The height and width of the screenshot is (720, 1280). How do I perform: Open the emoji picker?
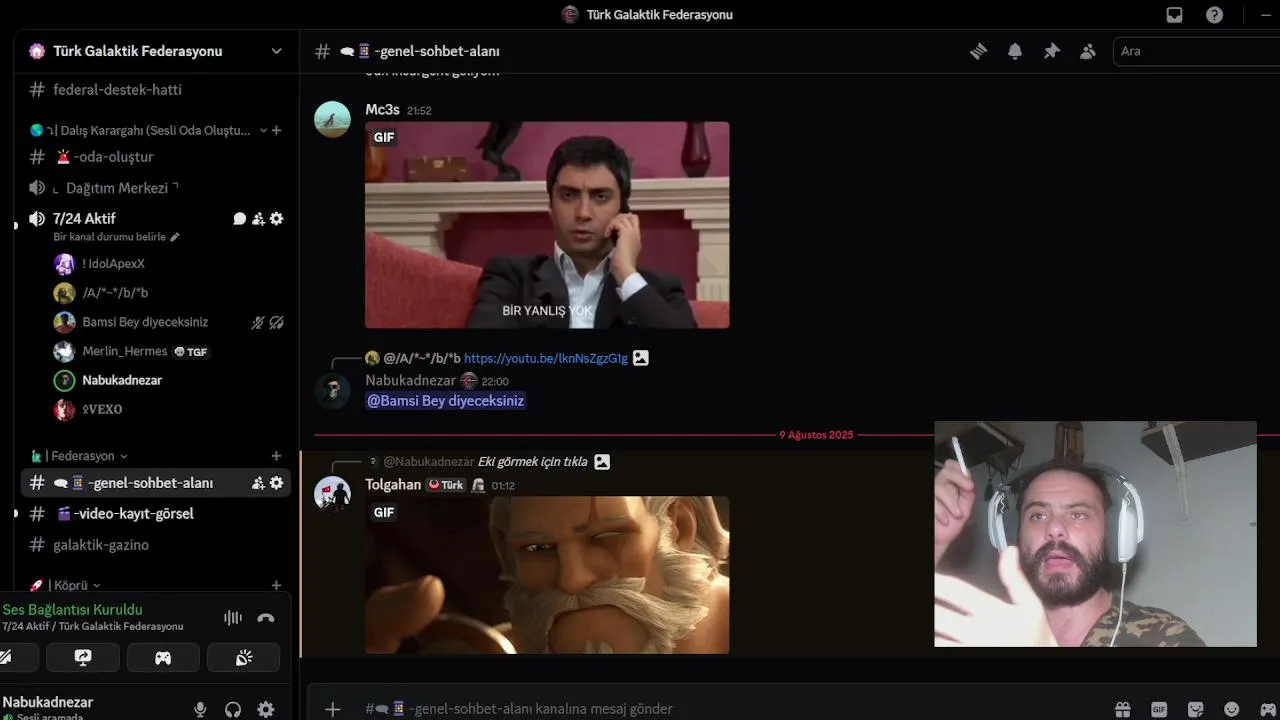[1232, 709]
